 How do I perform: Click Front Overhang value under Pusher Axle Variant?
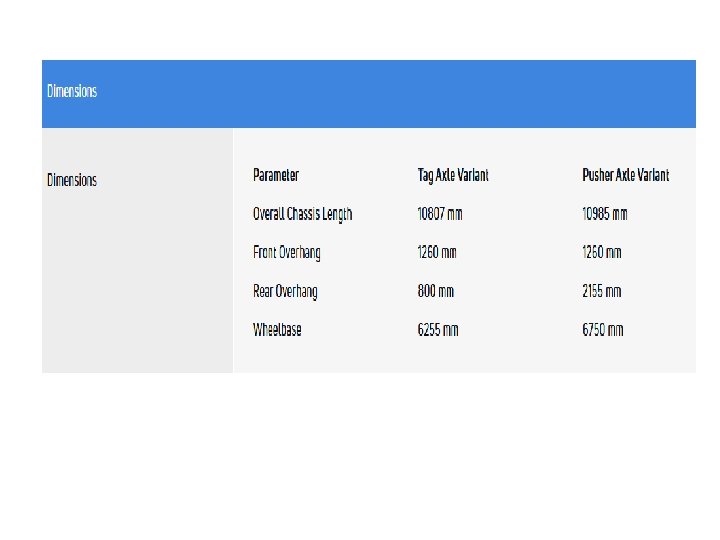coord(602,253)
